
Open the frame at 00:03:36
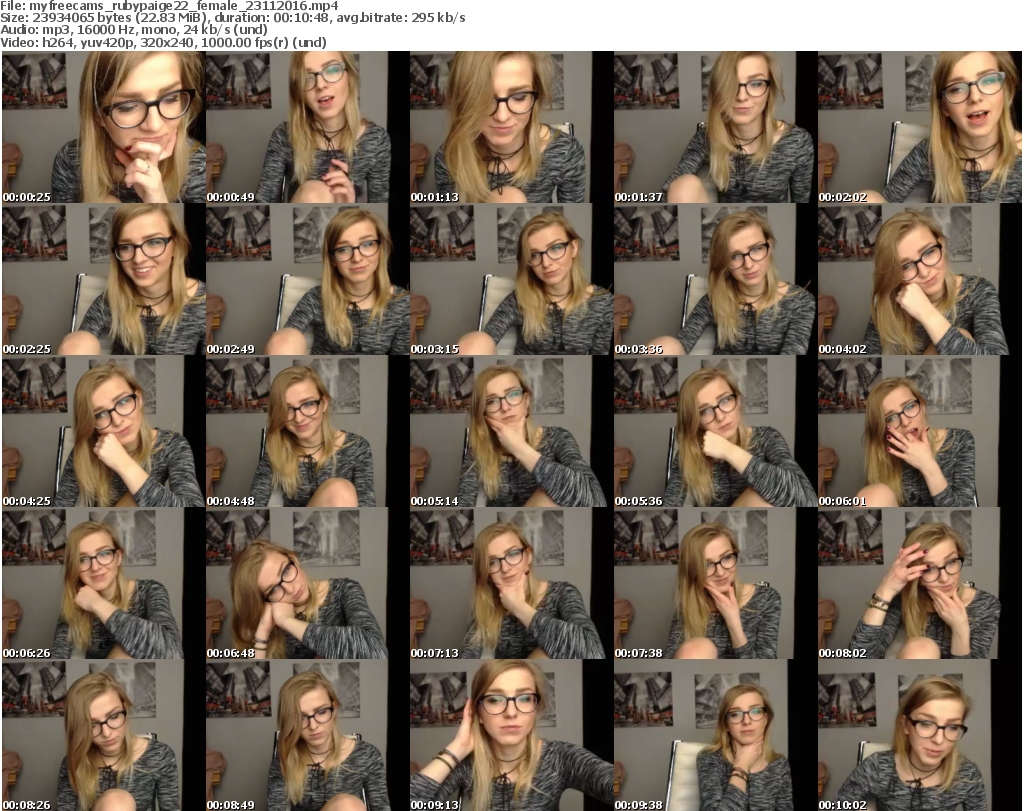[715, 279]
